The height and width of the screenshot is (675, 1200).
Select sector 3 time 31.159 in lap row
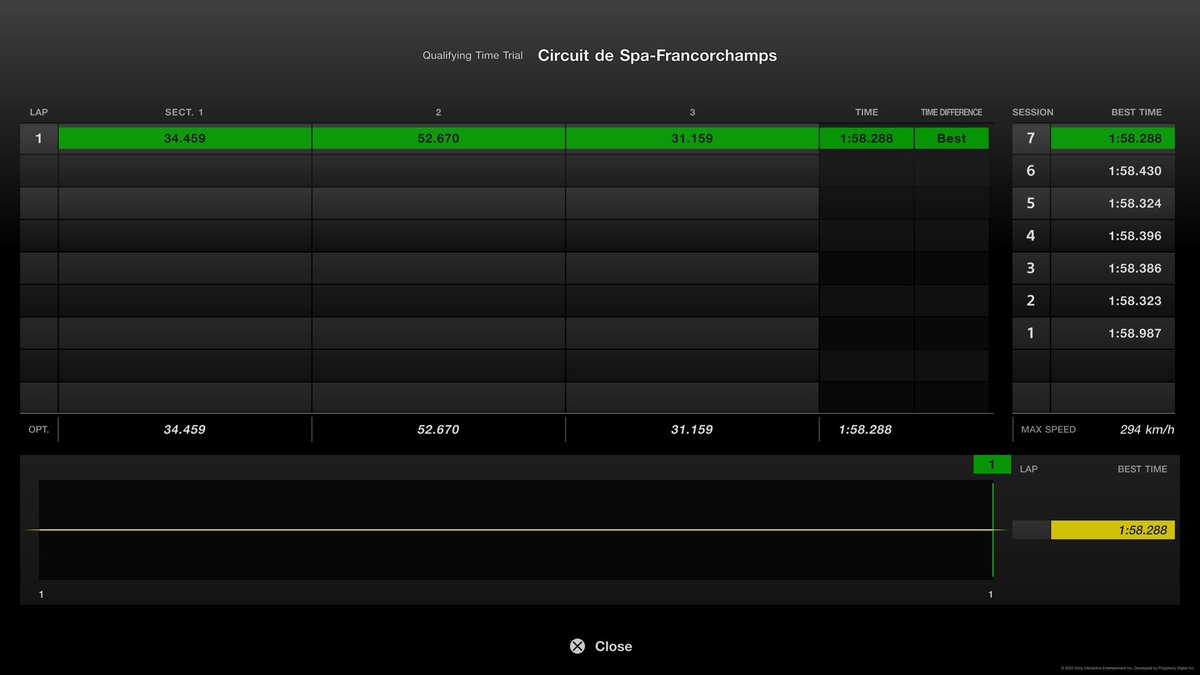(x=692, y=139)
